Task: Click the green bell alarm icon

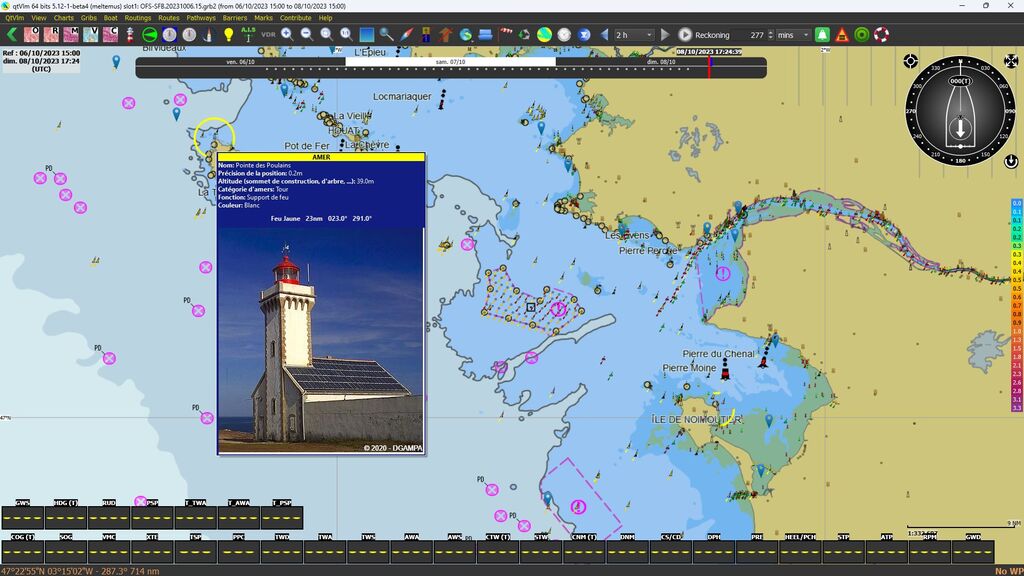Action: (x=822, y=35)
